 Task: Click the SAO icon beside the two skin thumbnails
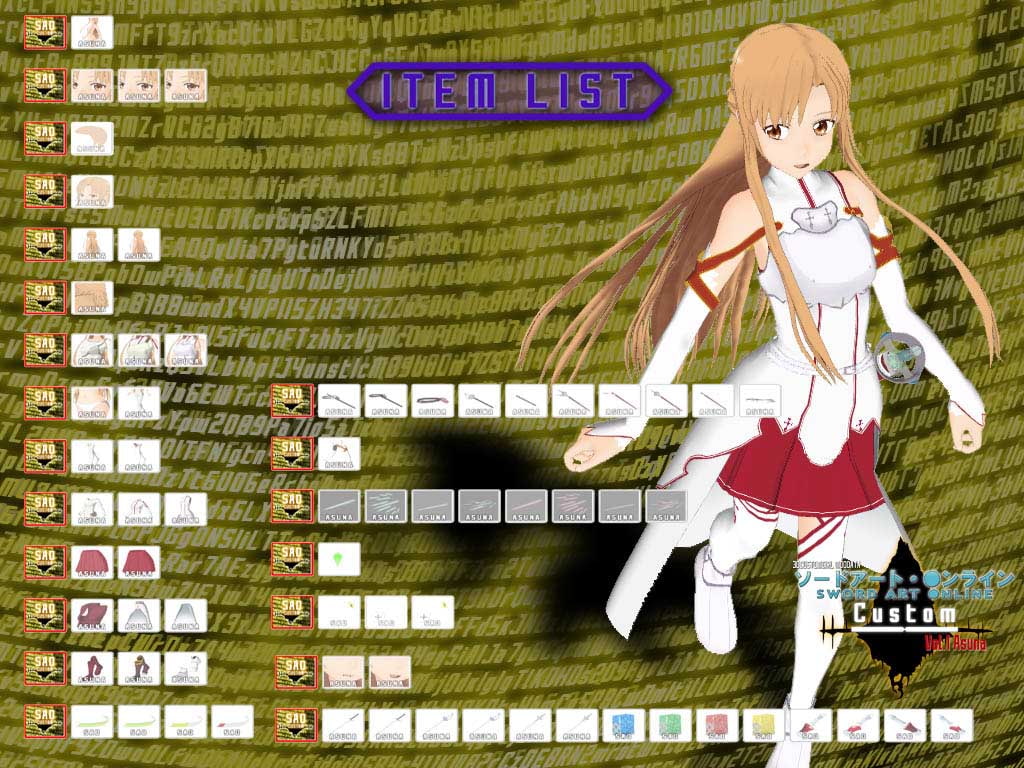tap(296, 672)
